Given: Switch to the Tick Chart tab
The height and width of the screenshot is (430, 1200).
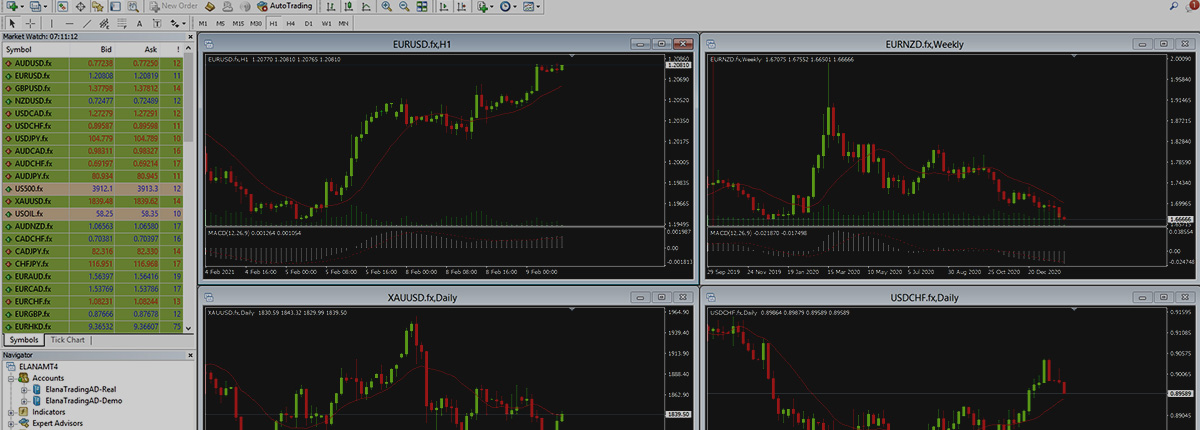Looking at the screenshot, I should click(x=68, y=340).
